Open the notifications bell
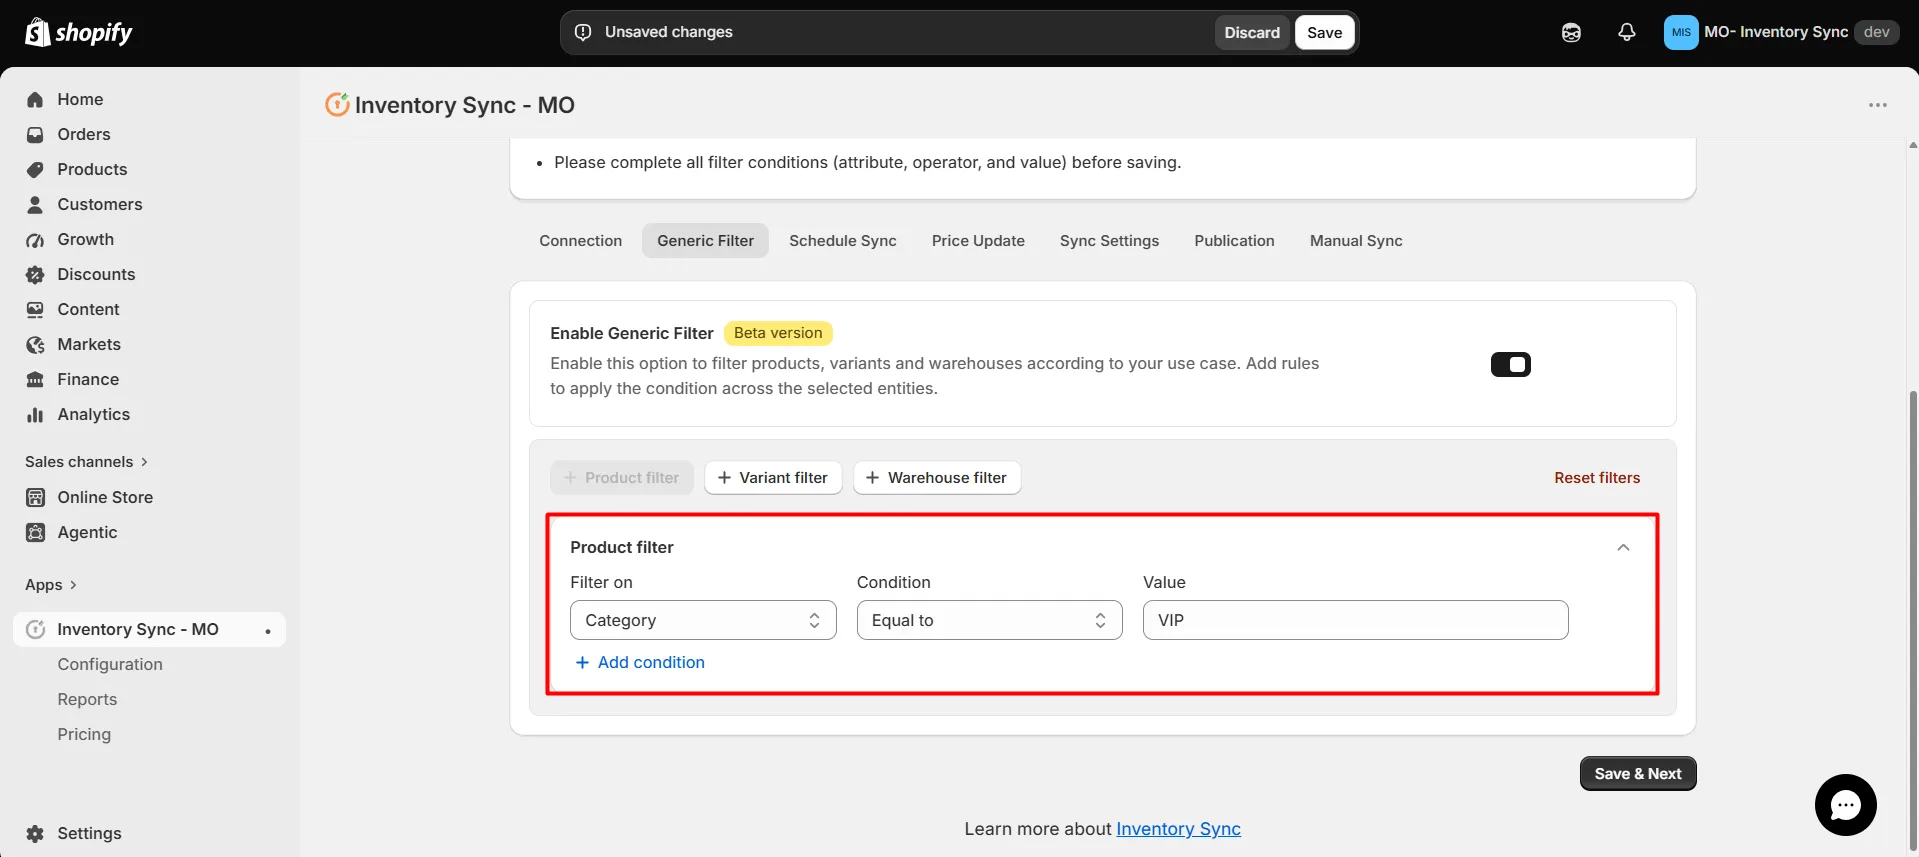The width and height of the screenshot is (1919, 857). click(x=1627, y=32)
